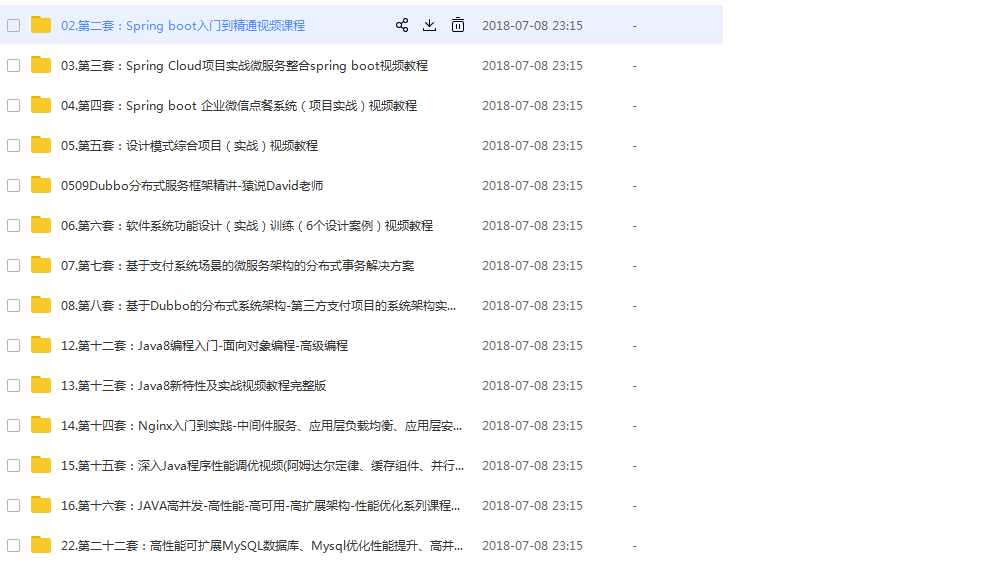Tick the checkbox for 12.第十二套 Java8编程入门
987x565 pixels.
tap(13, 345)
